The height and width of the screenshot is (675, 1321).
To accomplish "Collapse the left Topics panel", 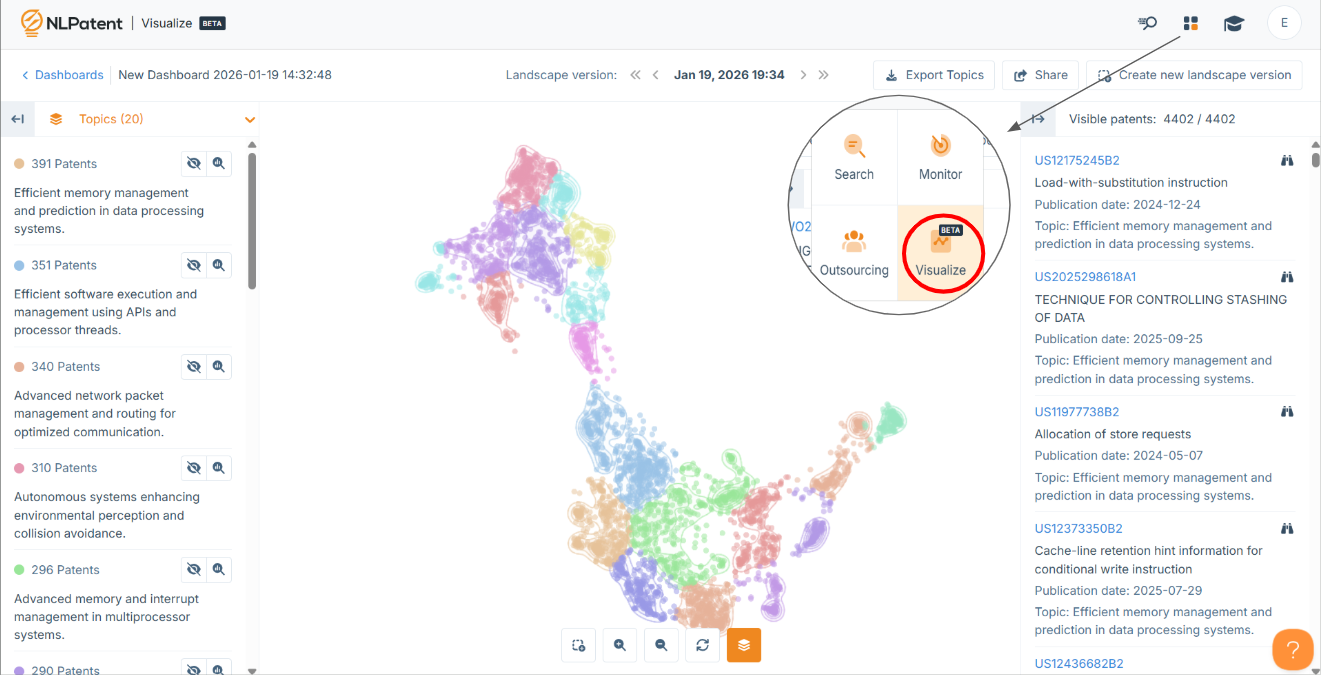I will point(17,119).
